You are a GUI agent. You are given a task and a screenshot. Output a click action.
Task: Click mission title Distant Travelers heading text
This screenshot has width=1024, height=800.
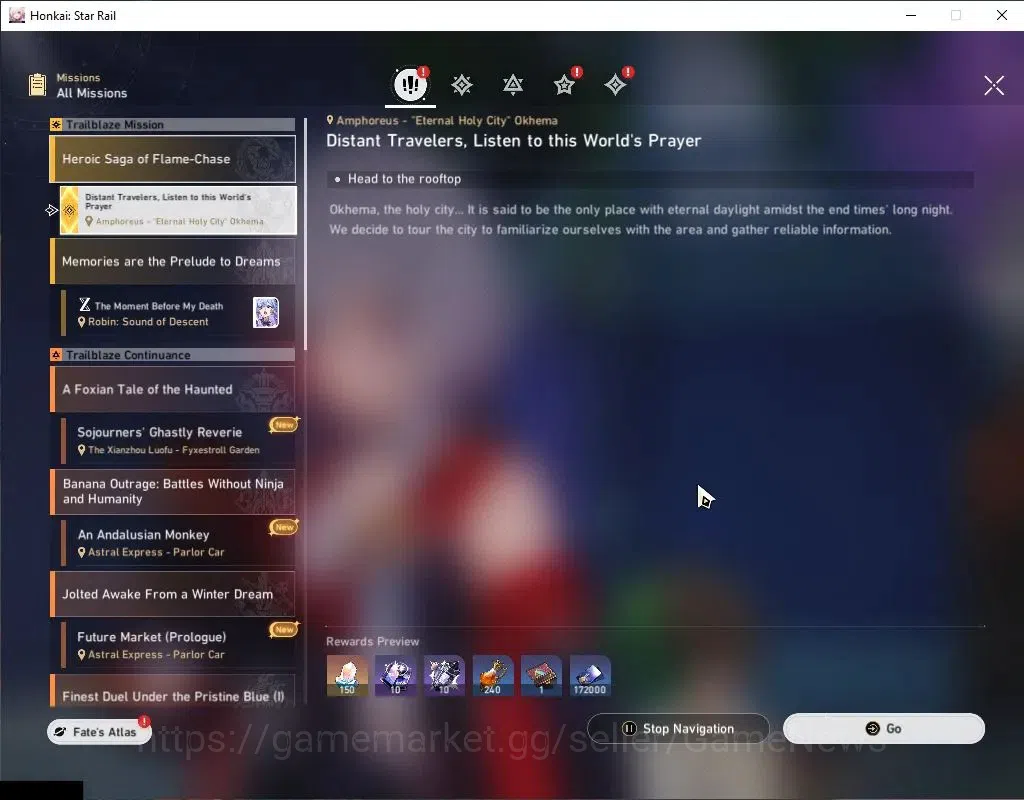(x=513, y=140)
